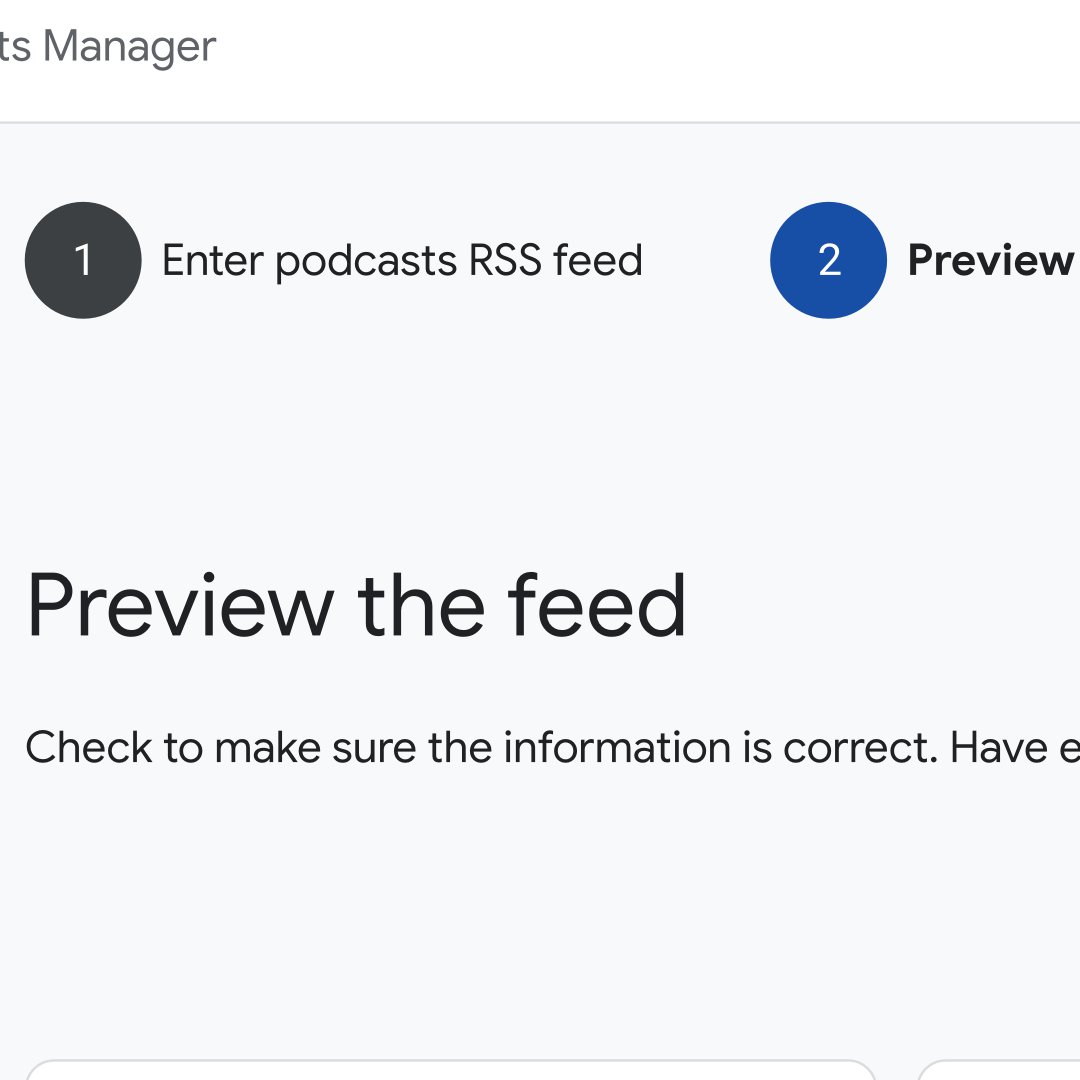Click the Check to make sure description text
The width and height of the screenshot is (1080, 1080).
point(552,748)
